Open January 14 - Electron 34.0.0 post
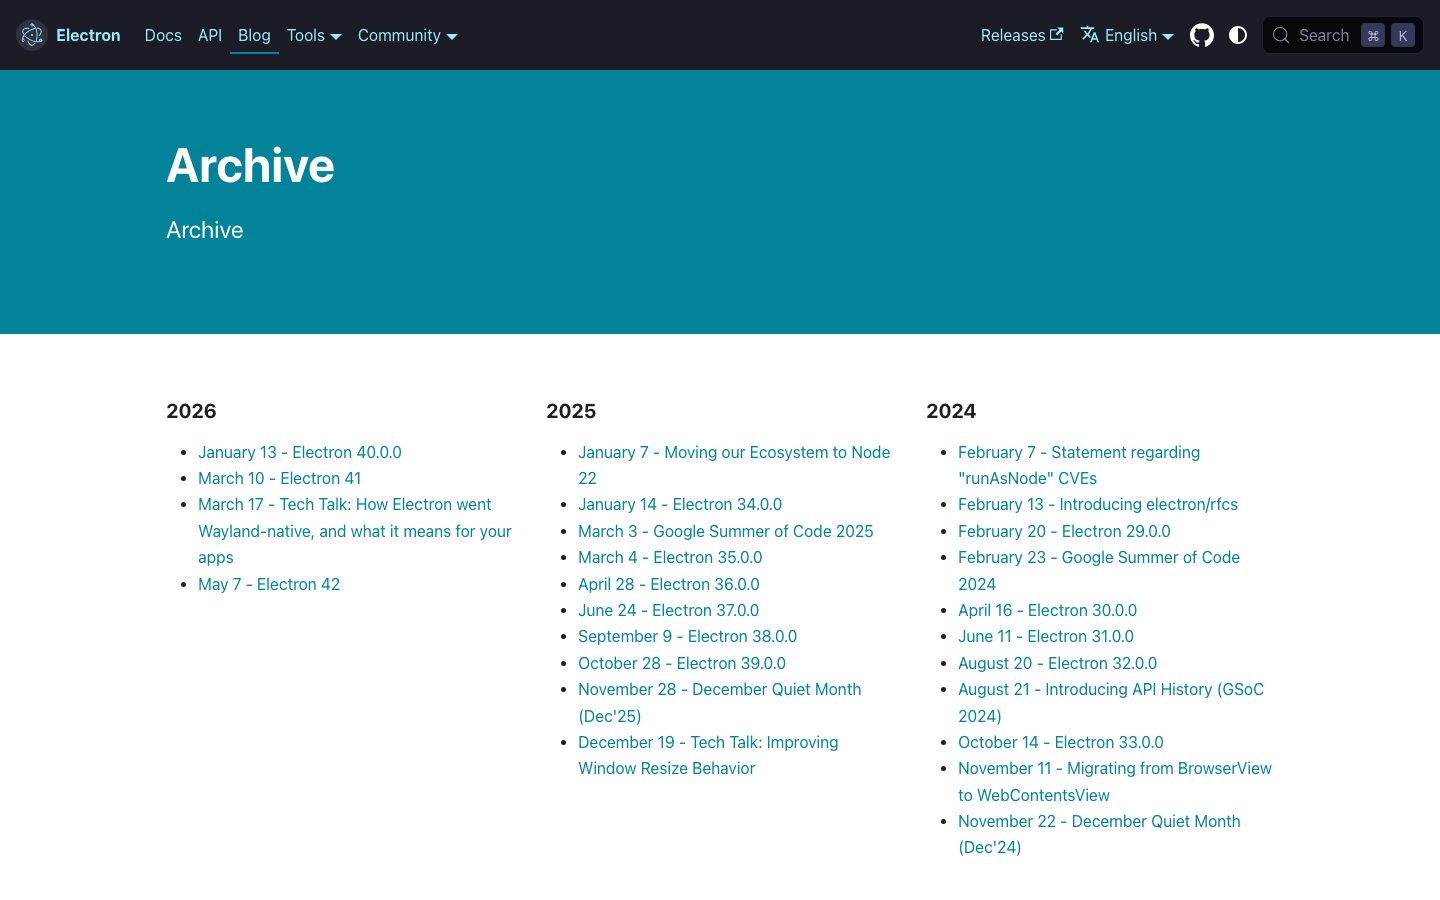 pyautogui.click(x=680, y=504)
